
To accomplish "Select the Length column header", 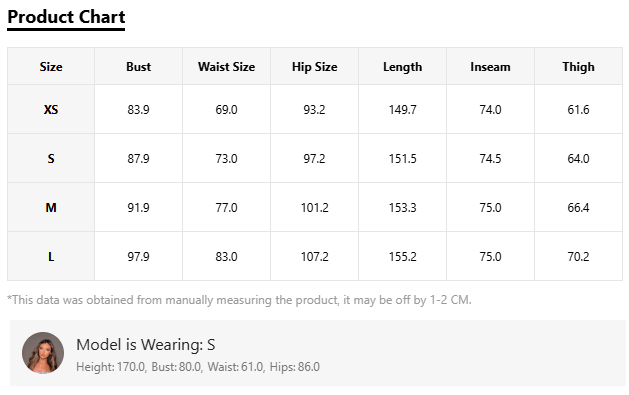I will tap(402, 67).
